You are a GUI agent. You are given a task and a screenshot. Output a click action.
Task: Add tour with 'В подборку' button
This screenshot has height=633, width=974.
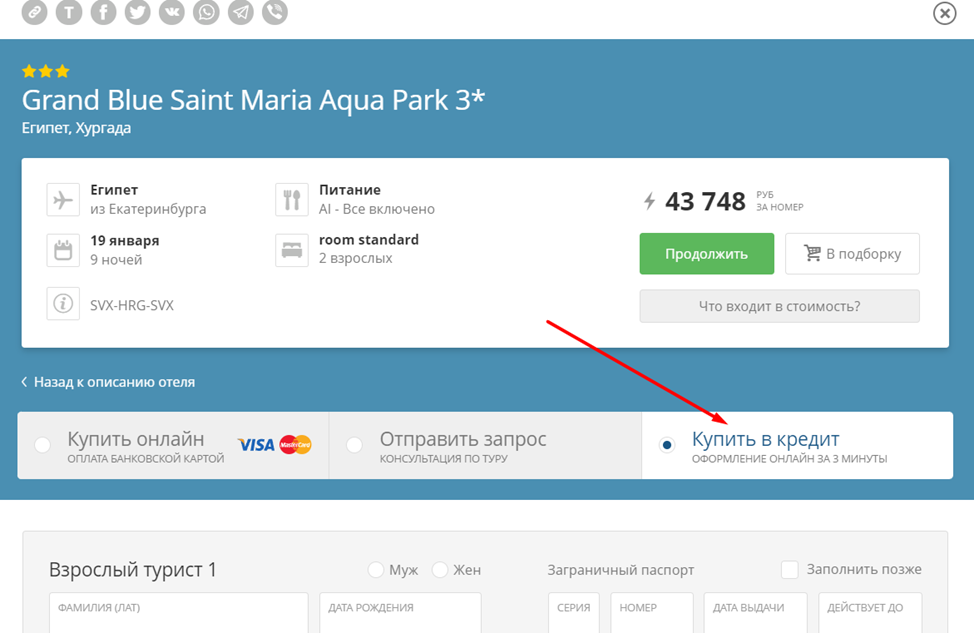[x=852, y=254]
